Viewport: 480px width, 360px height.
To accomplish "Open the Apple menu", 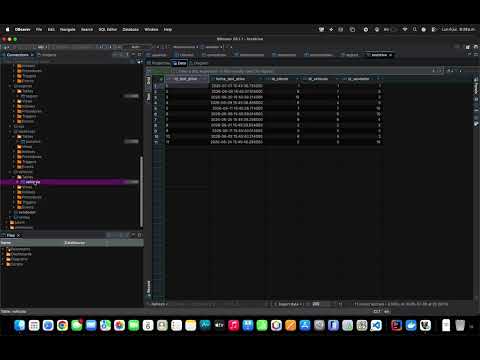I will (x=7, y=29).
